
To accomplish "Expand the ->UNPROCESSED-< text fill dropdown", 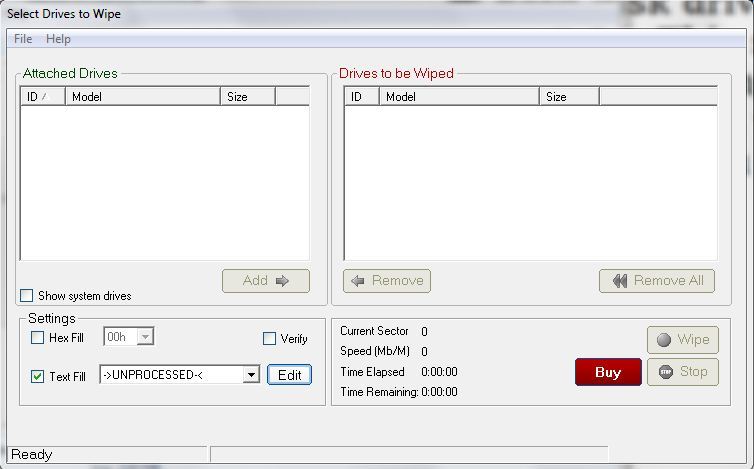I will [251, 375].
